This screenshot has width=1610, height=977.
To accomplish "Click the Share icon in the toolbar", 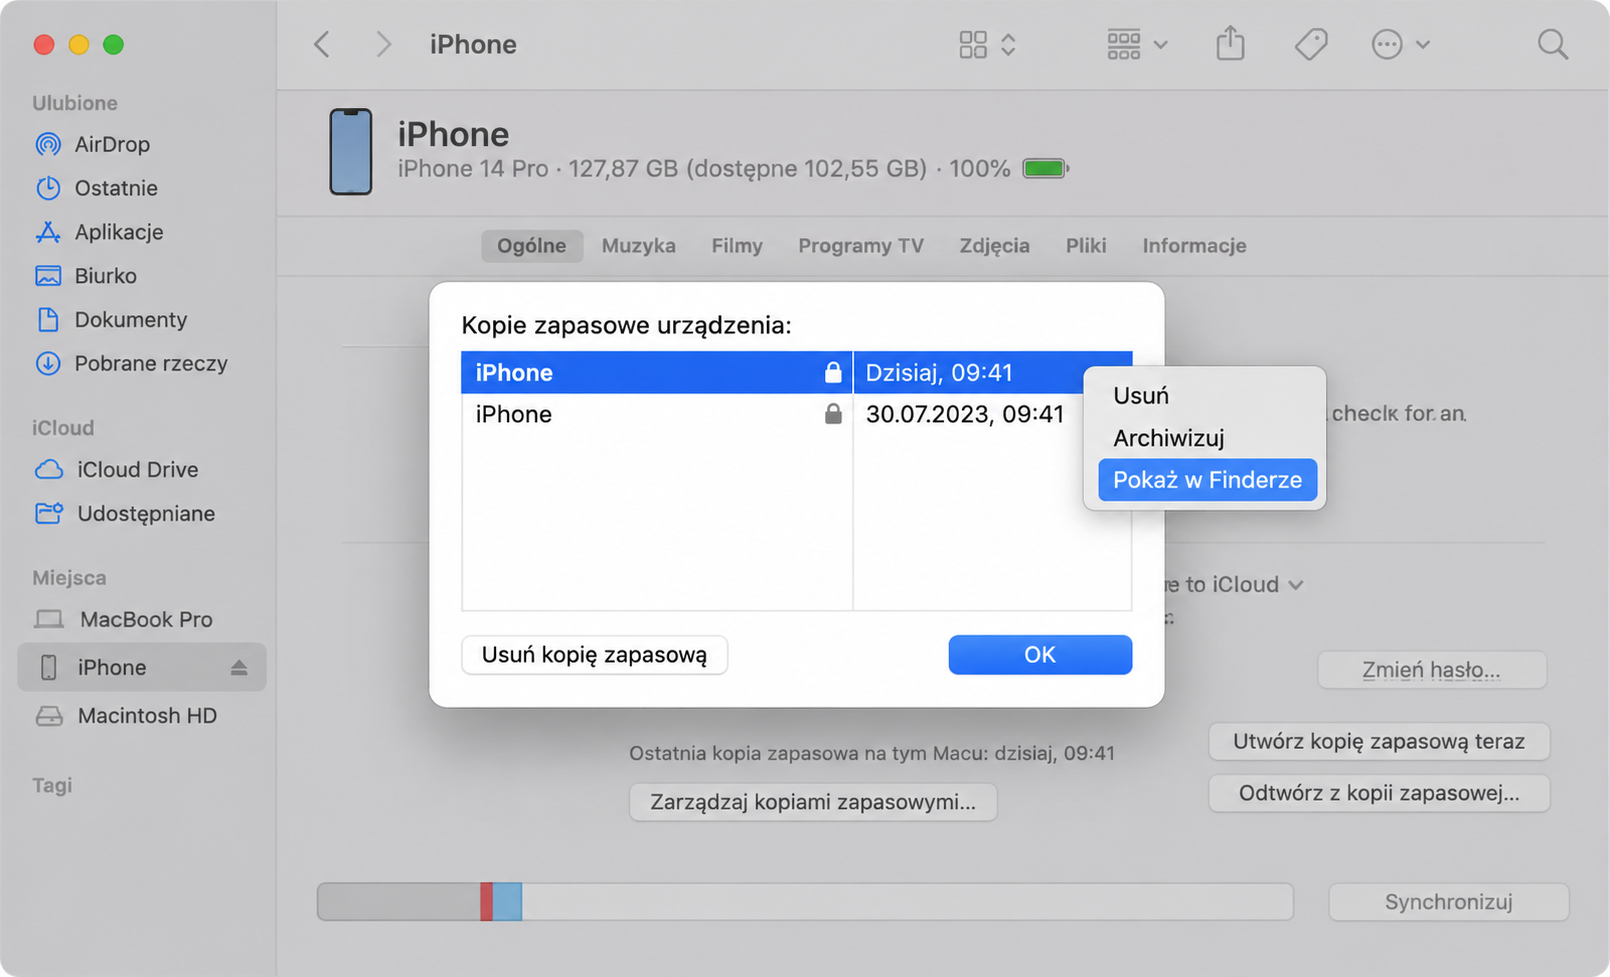I will [1230, 44].
